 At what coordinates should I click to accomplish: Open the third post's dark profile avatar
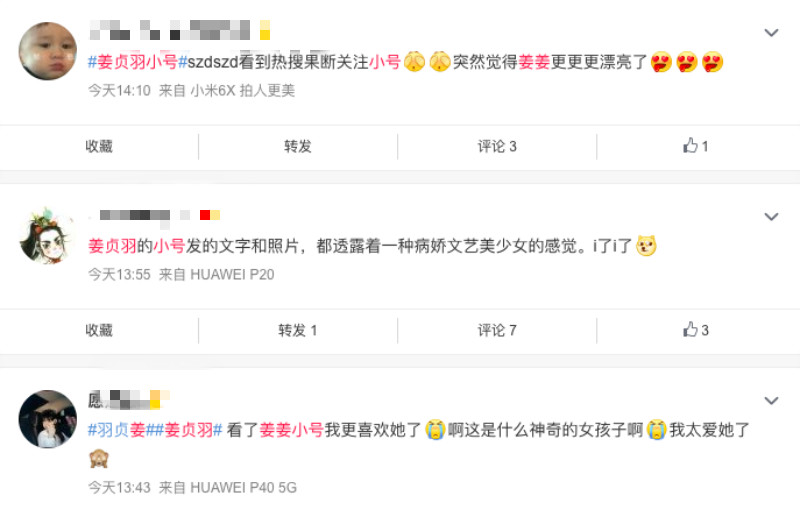pos(48,419)
